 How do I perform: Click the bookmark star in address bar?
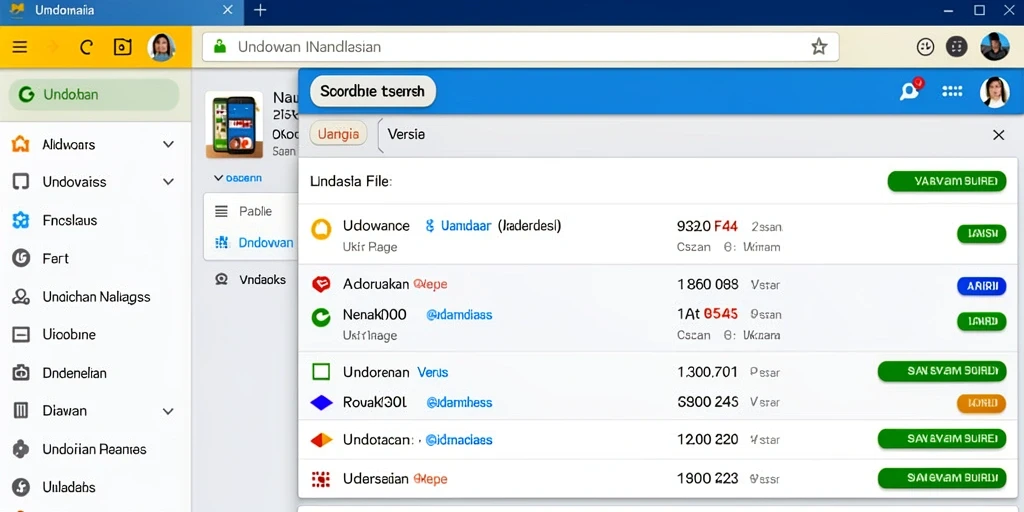tap(819, 46)
